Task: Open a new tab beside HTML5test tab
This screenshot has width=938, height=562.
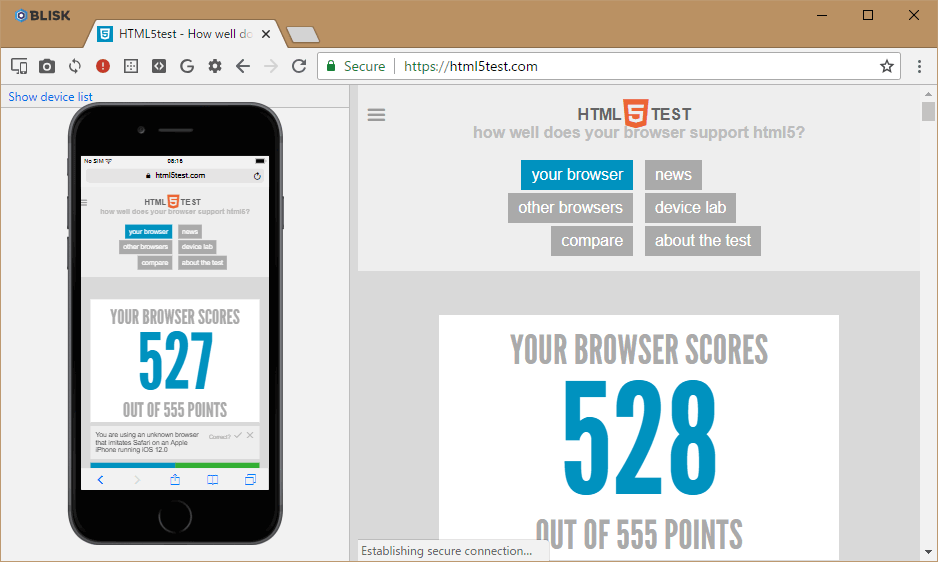Action: pos(302,35)
